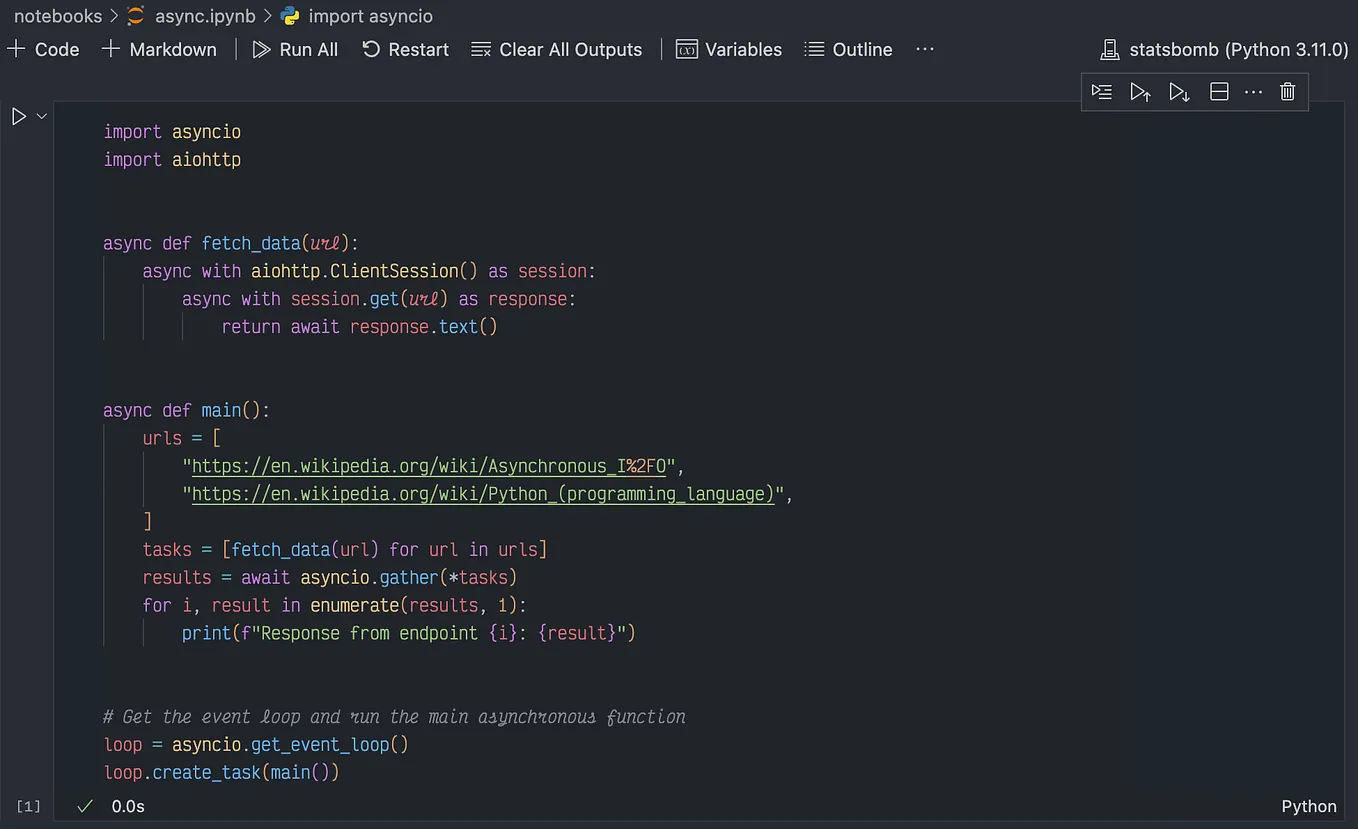Expand the cell's more-actions ellipsis menu
The width and height of the screenshot is (1358, 829).
coord(1254,91)
